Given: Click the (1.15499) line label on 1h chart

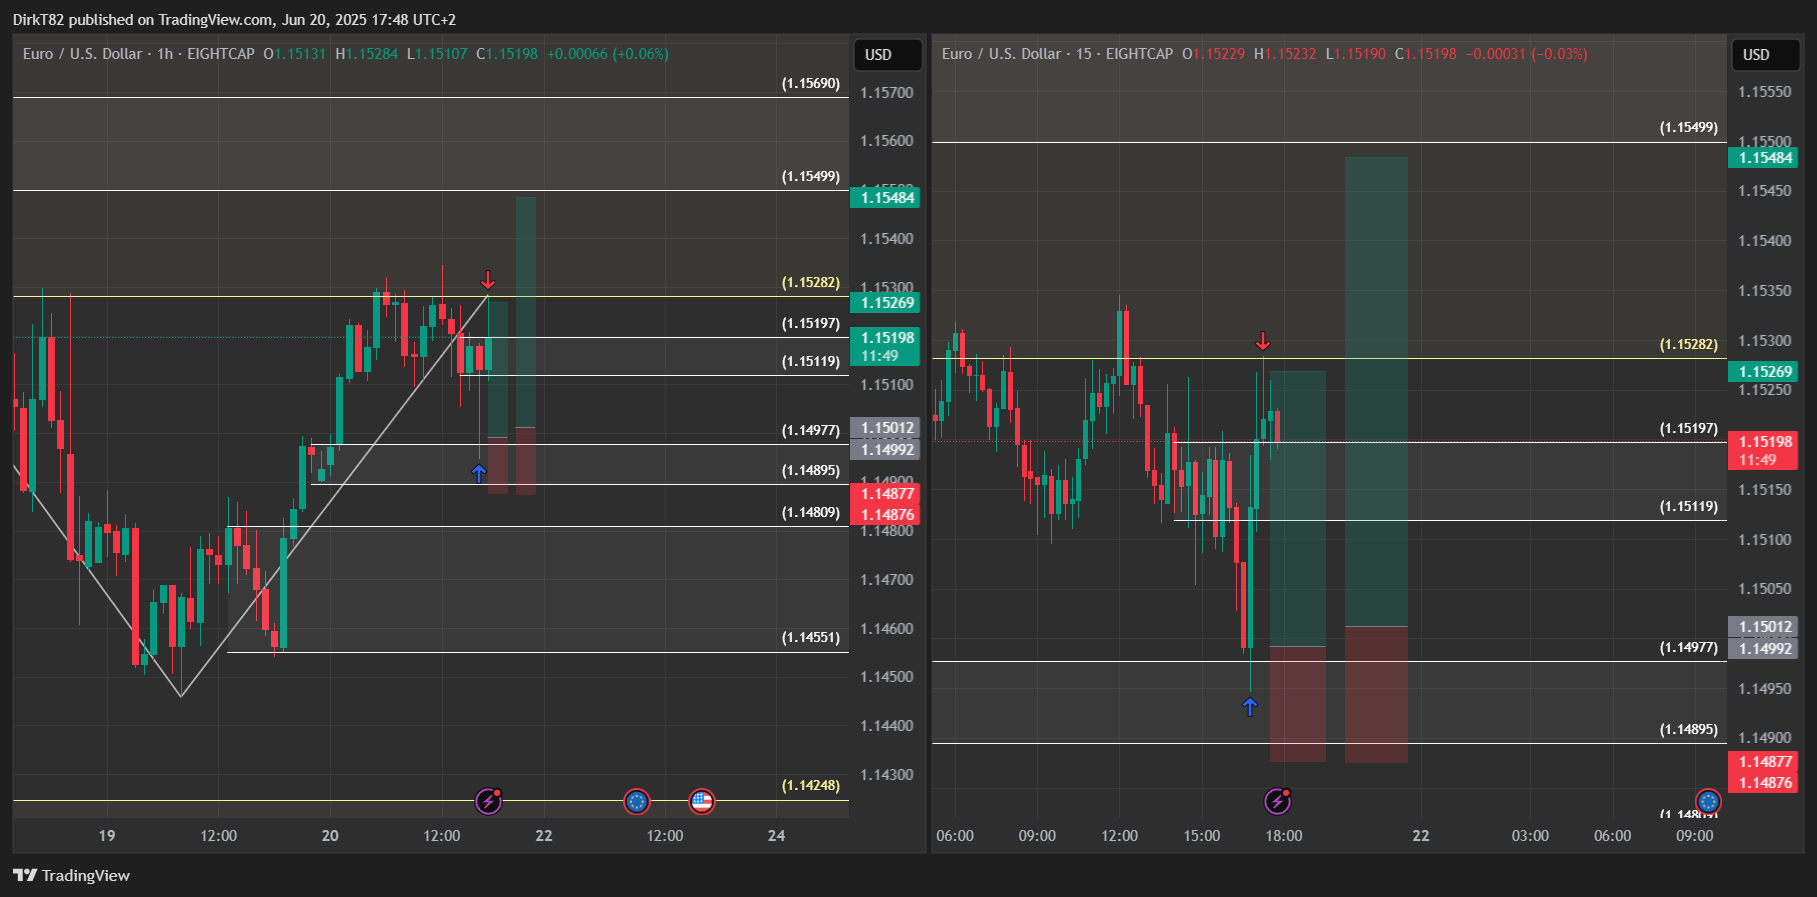Looking at the screenshot, I should [811, 177].
